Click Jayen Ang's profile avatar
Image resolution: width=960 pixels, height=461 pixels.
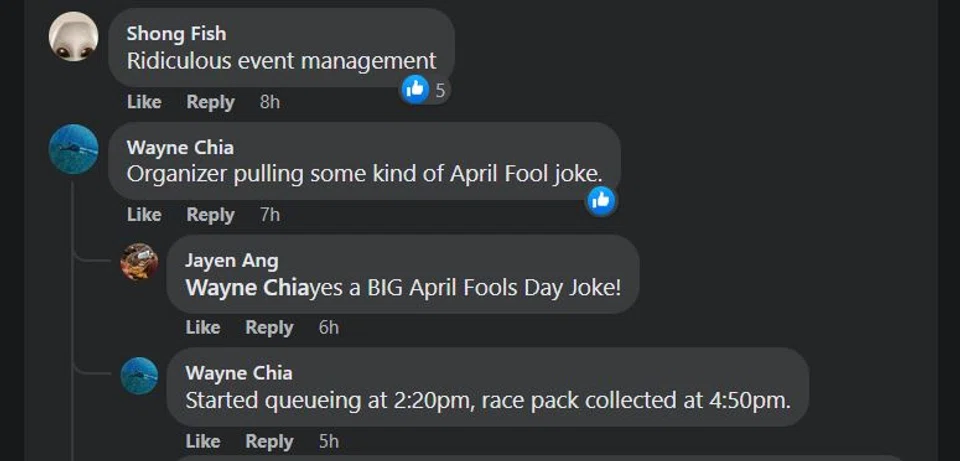click(x=139, y=262)
